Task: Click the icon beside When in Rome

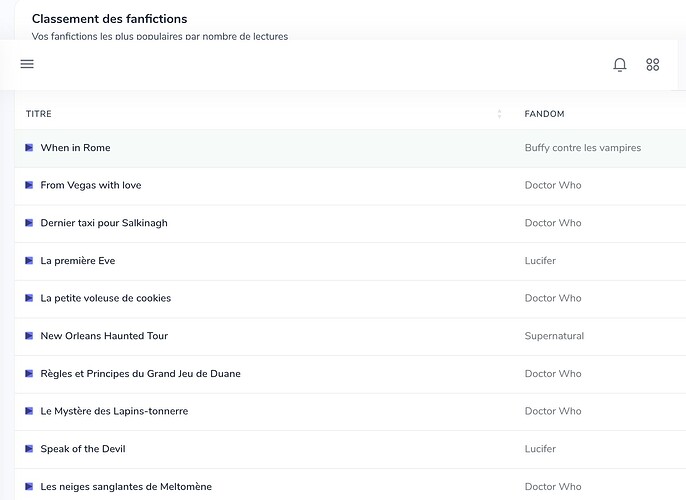Action: 29,148
